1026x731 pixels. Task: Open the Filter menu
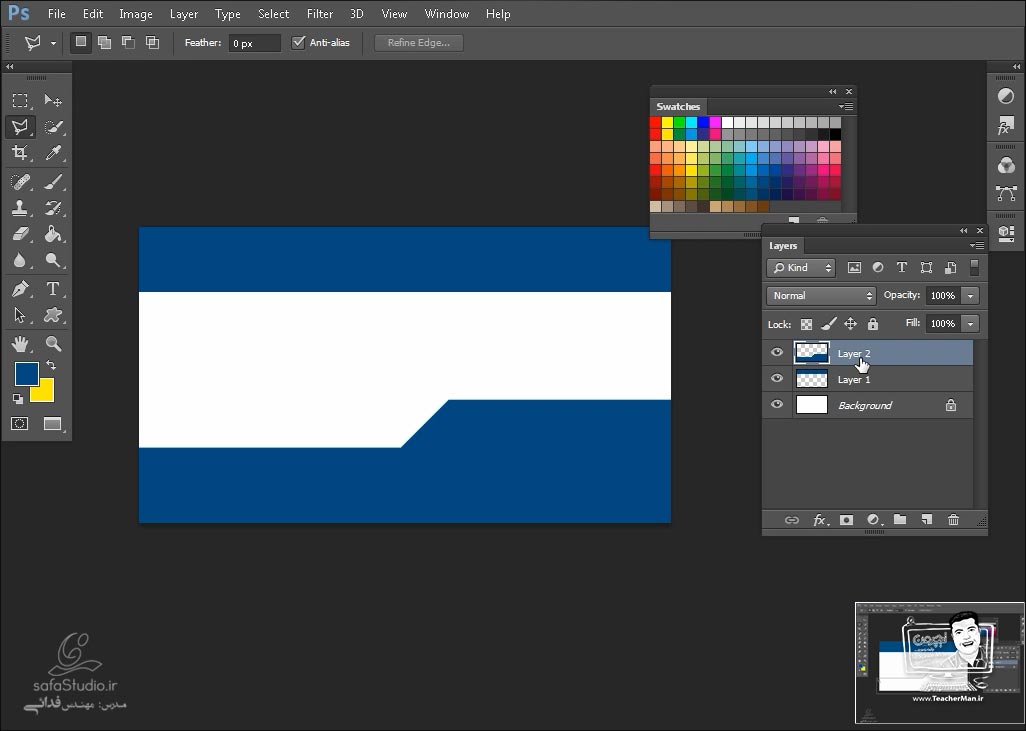tap(320, 14)
